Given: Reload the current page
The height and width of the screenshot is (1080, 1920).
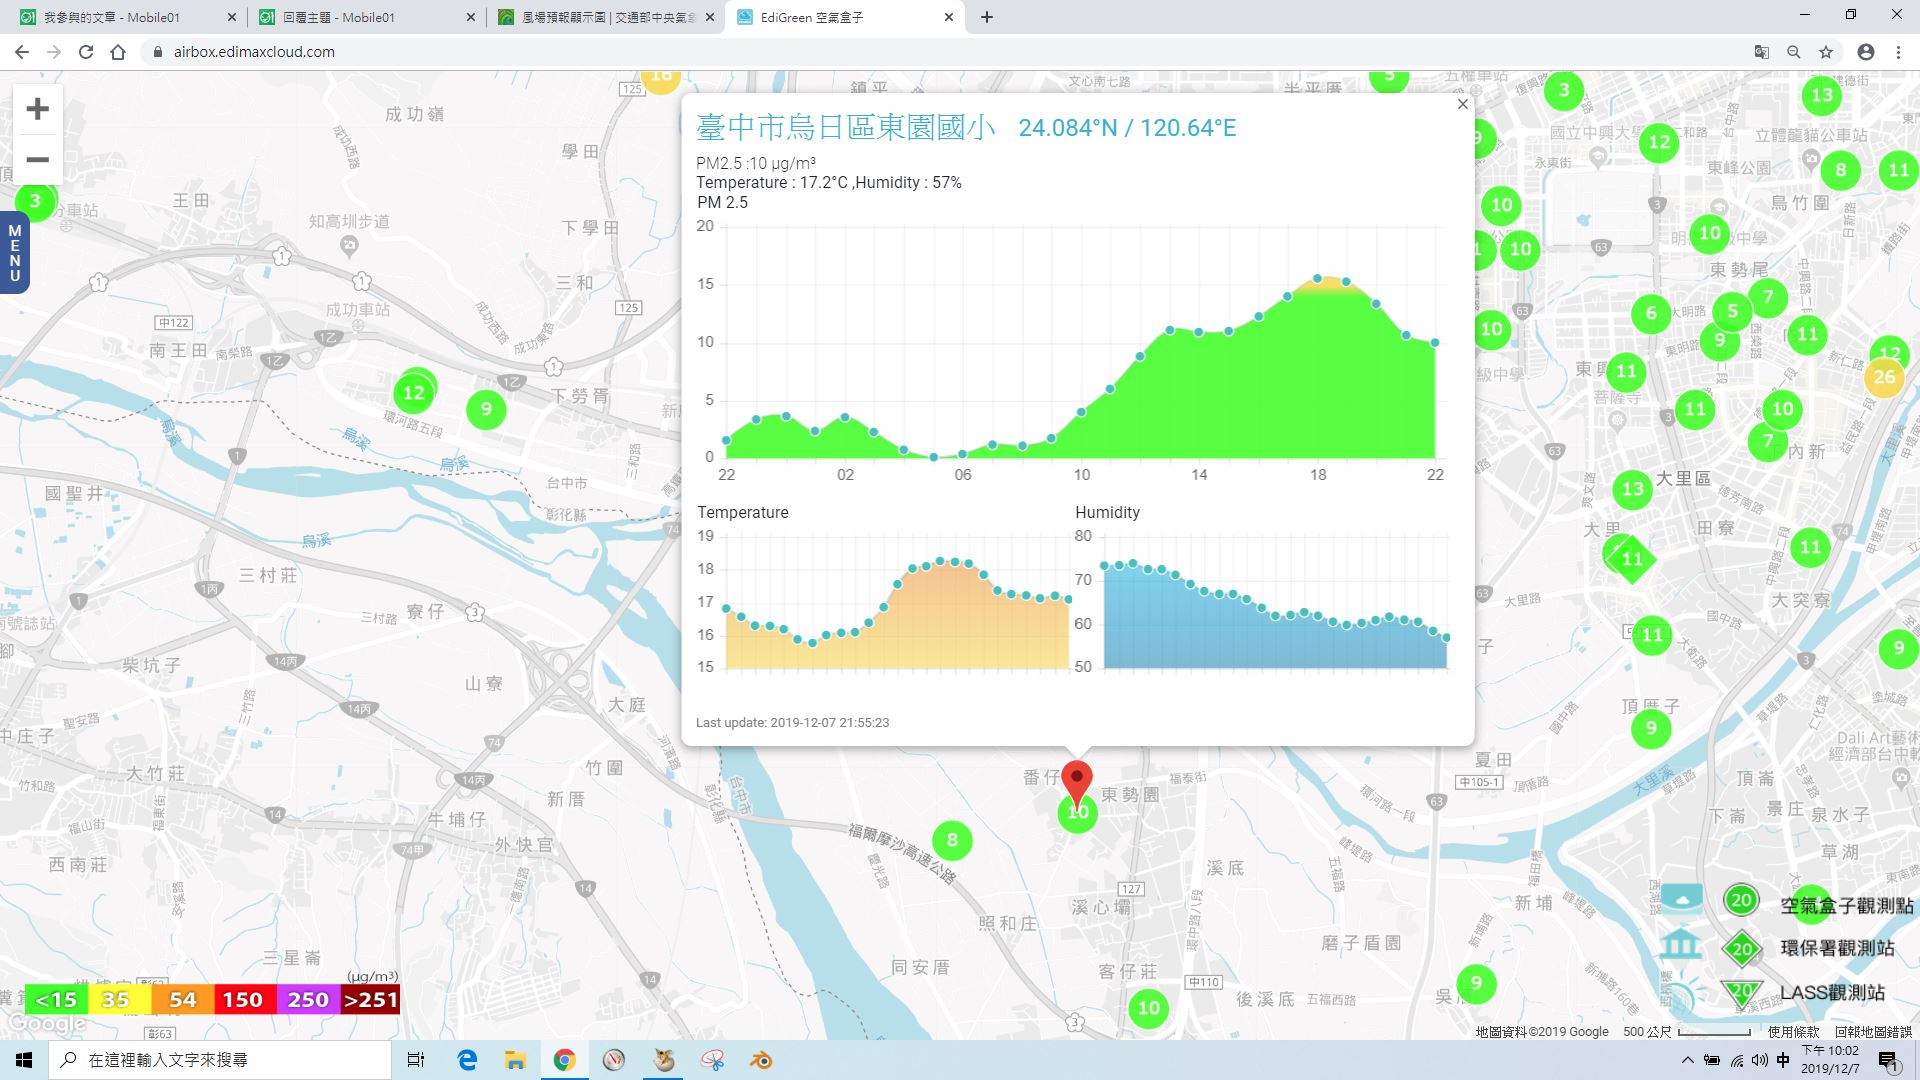Looking at the screenshot, I should click(x=86, y=52).
